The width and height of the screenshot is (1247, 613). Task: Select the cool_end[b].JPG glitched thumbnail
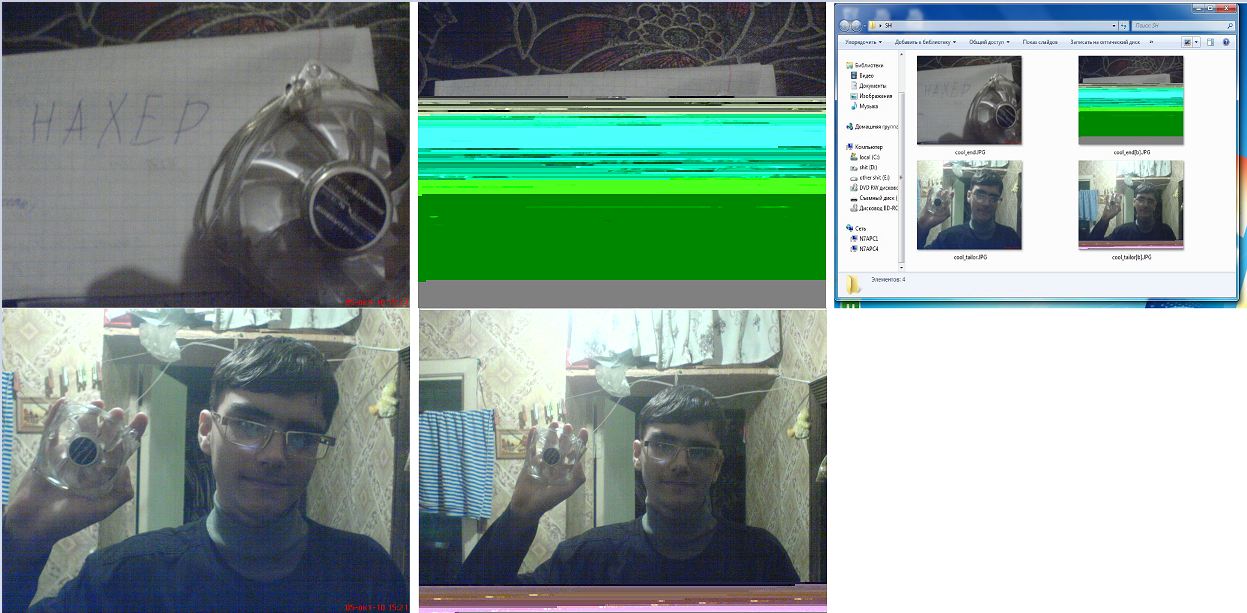click(x=1131, y=100)
